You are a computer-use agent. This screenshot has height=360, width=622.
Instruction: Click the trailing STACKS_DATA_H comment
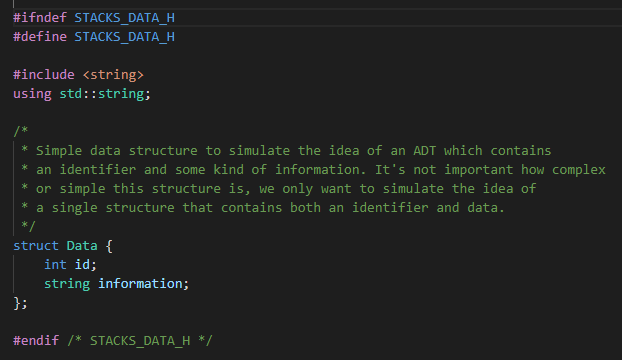pos(140,341)
